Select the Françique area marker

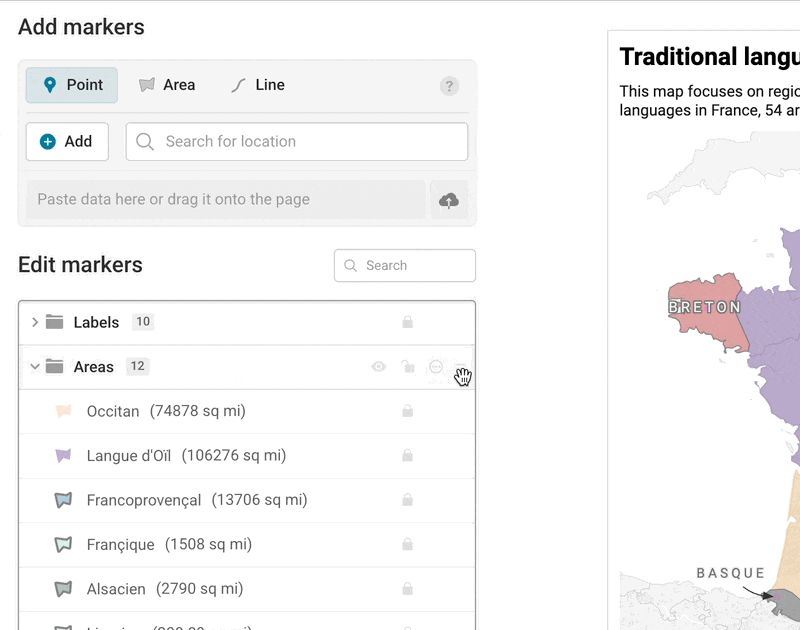(247, 544)
